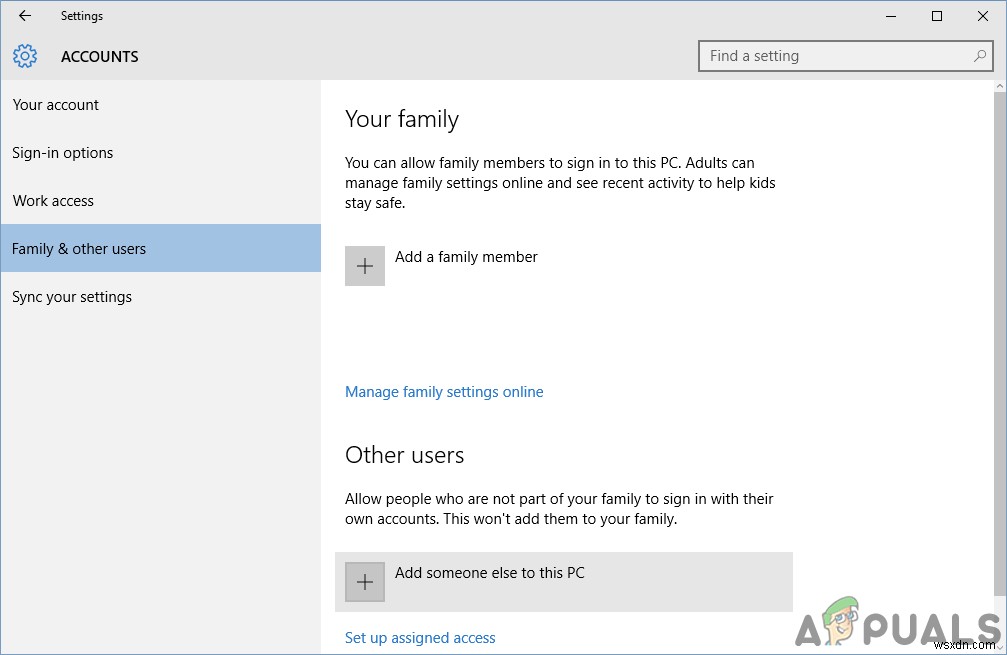
Task: Click the Accounts gear icon
Action: point(25,57)
